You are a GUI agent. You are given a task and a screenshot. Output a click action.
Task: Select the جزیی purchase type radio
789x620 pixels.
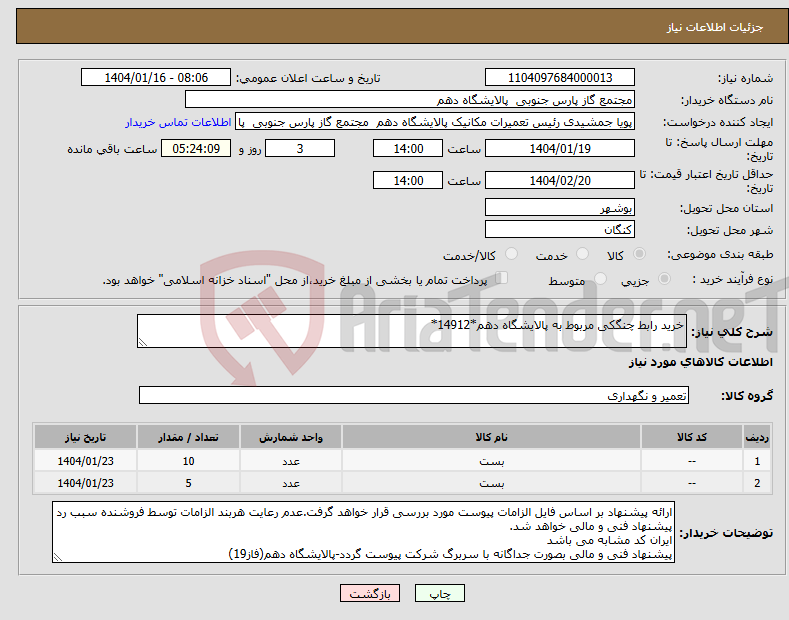coord(664,279)
